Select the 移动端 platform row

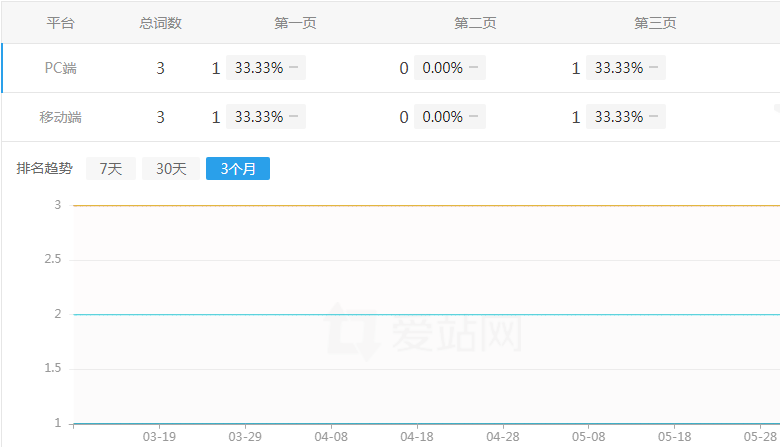(x=61, y=117)
